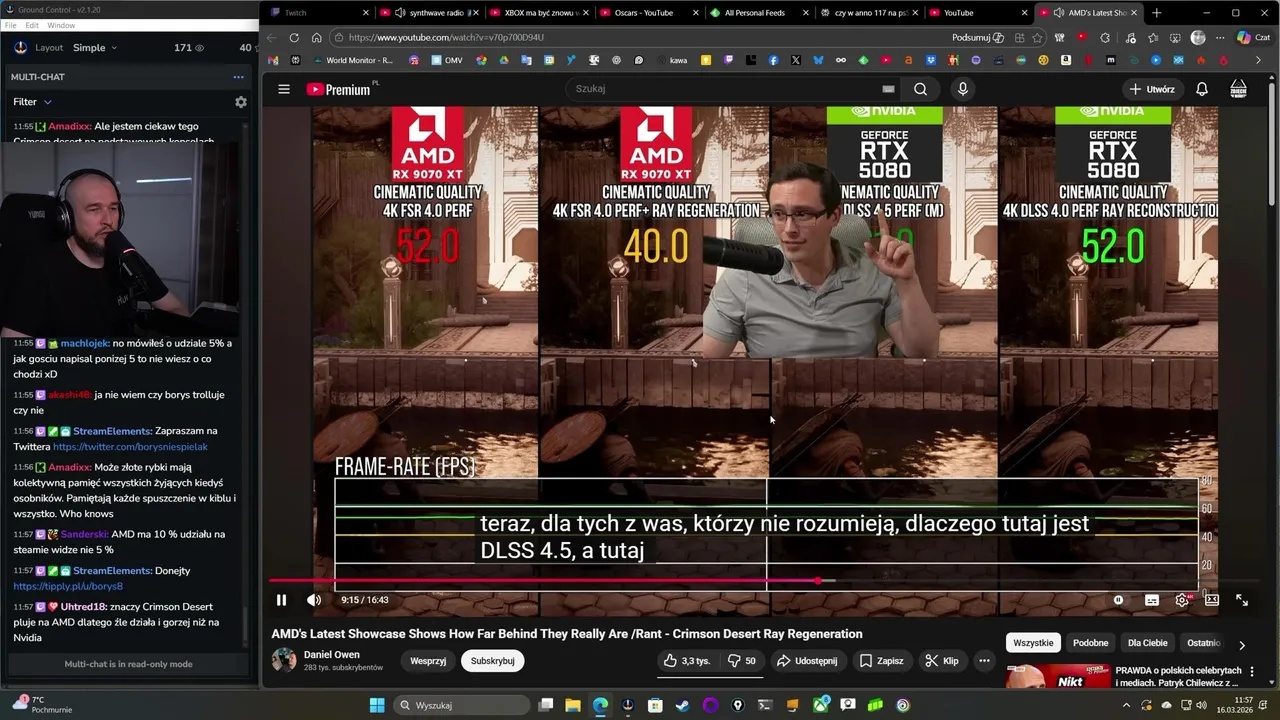Image resolution: width=1280 pixels, height=720 pixels.
Task: Open Steam from the taskbar
Action: pyautogui.click(x=682, y=705)
